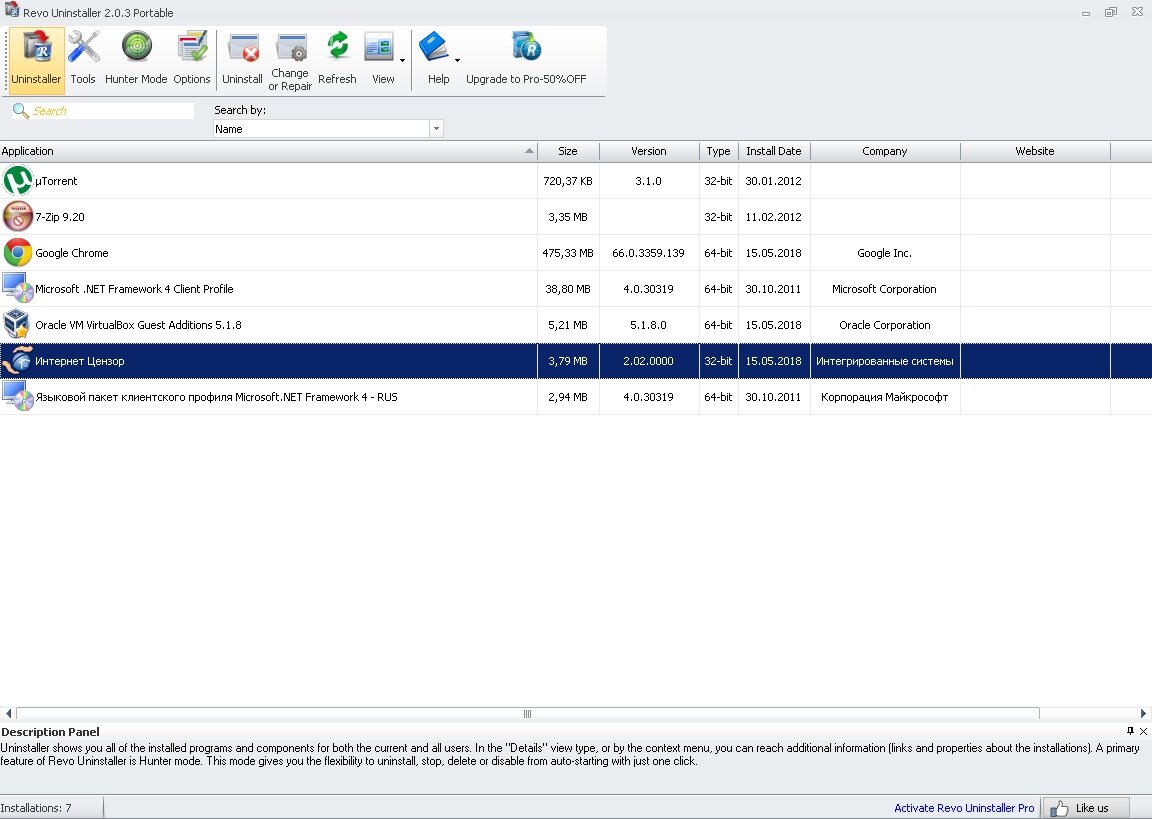Select the Интернет Цензор entry name

click(x=79, y=361)
